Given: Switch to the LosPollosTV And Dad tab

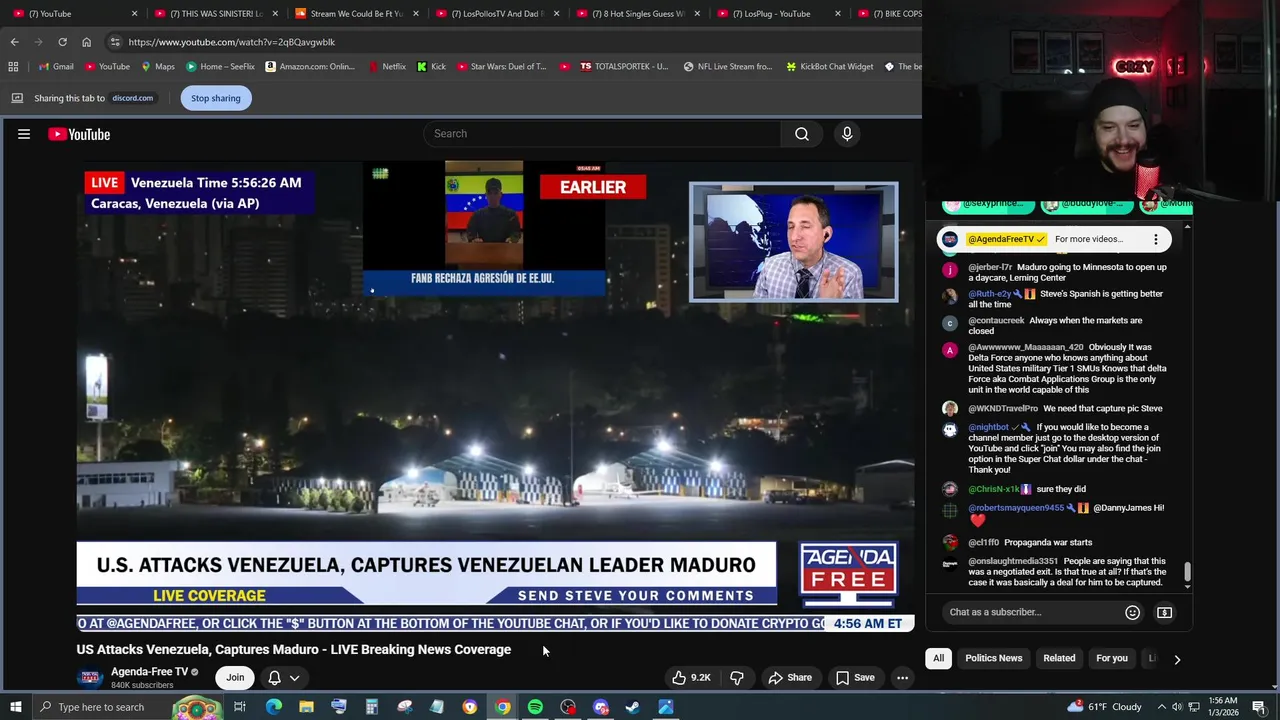Looking at the screenshot, I should 497,14.
